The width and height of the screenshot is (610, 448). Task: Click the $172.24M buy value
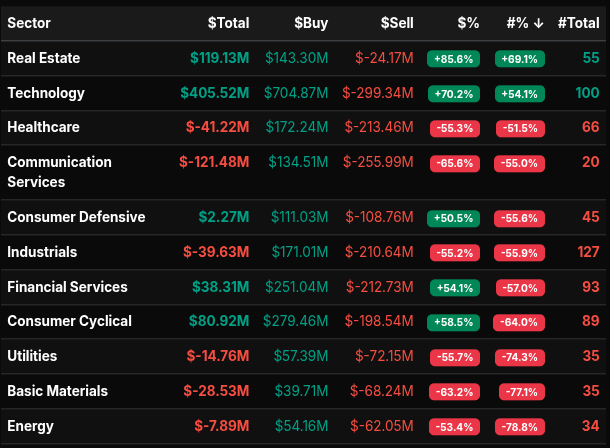[x=297, y=127]
